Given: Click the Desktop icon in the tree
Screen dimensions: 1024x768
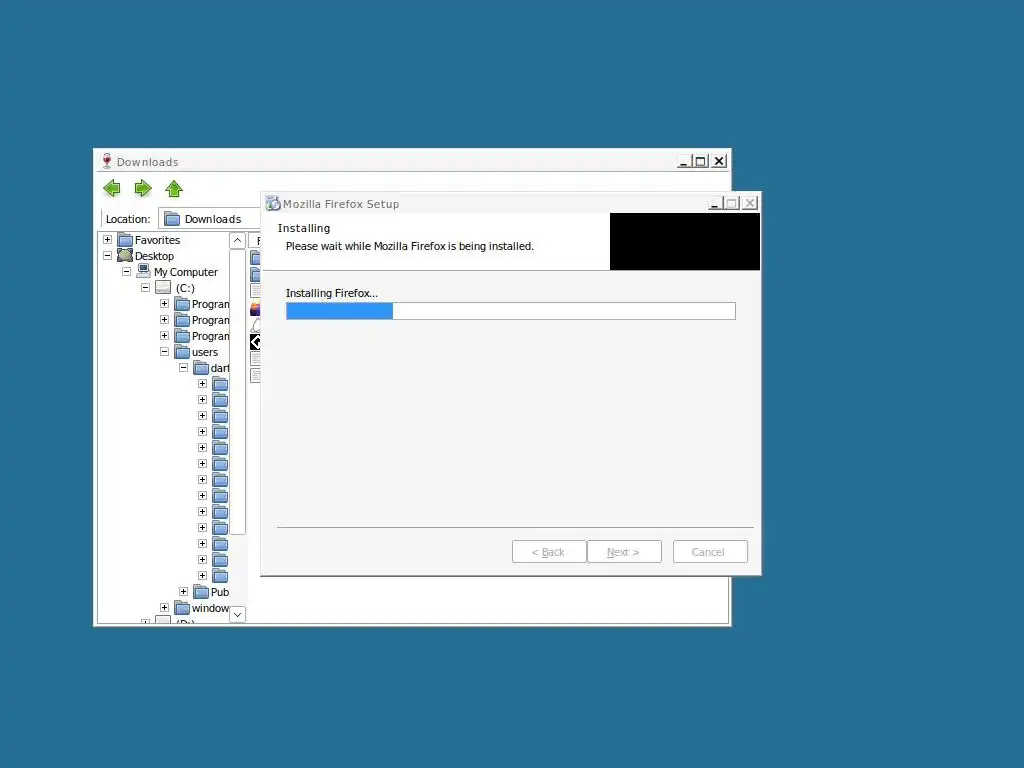Looking at the screenshot, I should pyautogui.click(x=125, y=255).
